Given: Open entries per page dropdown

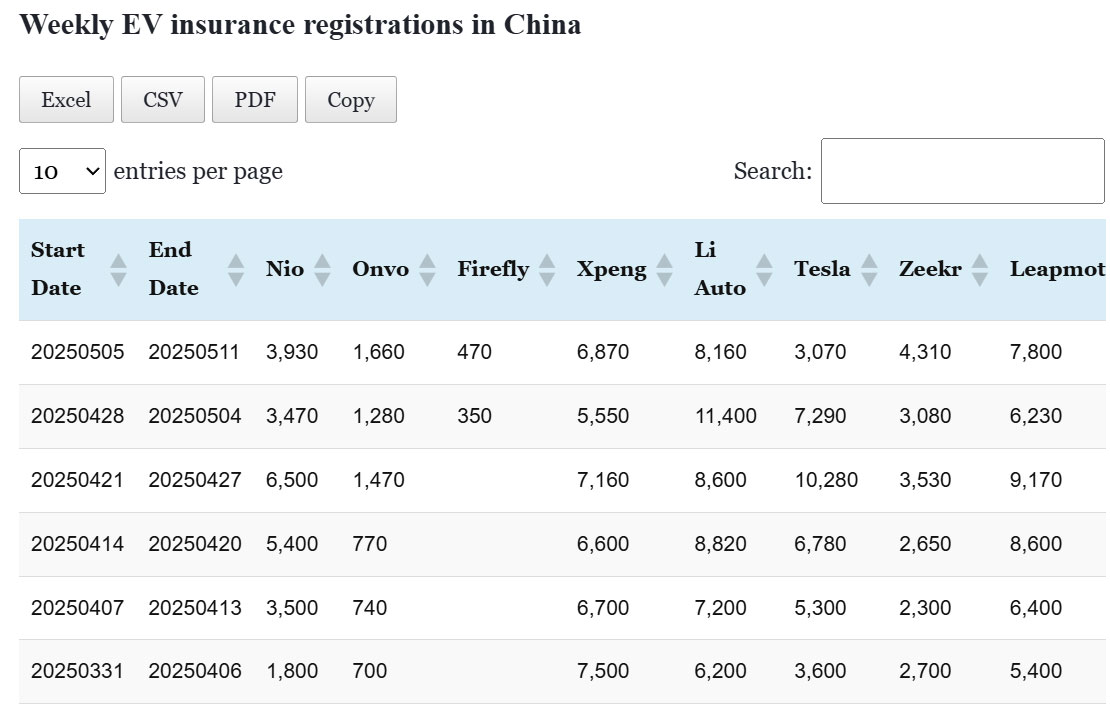Looking at the screenshot, I should [62, 171].
